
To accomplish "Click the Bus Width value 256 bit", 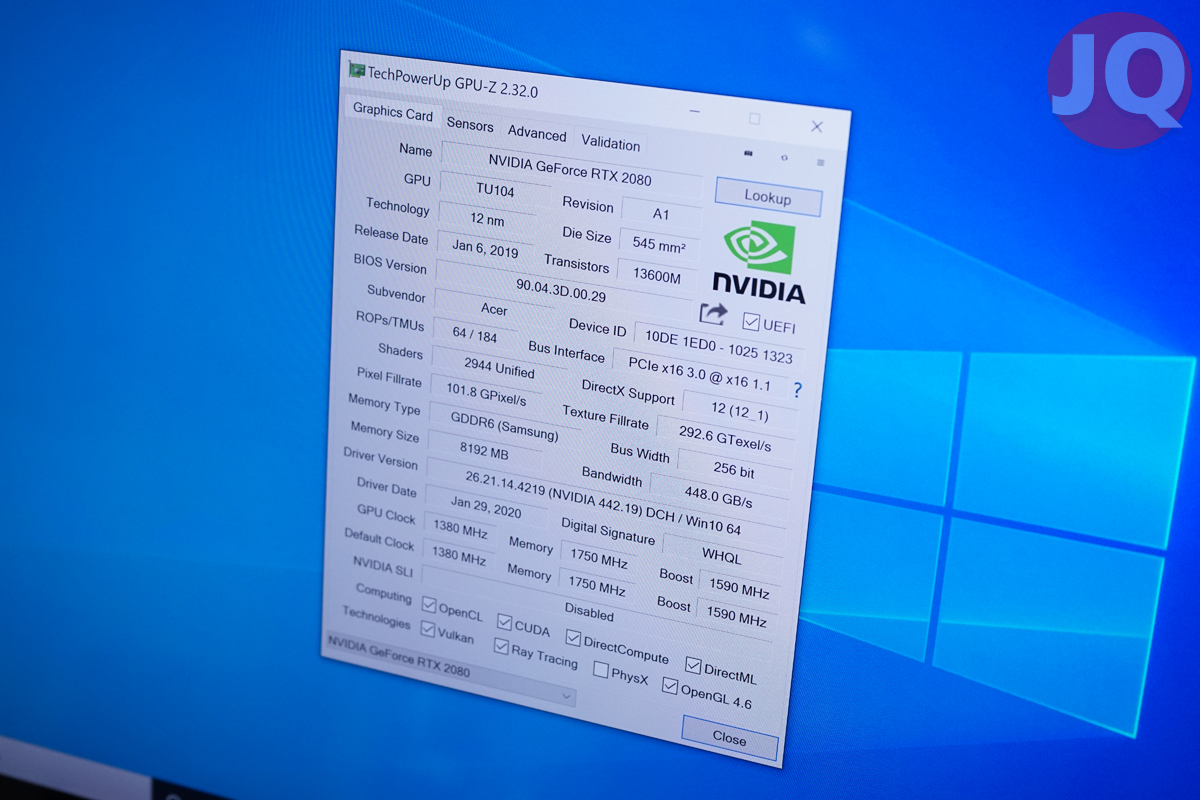I will [x=733, y=468].
